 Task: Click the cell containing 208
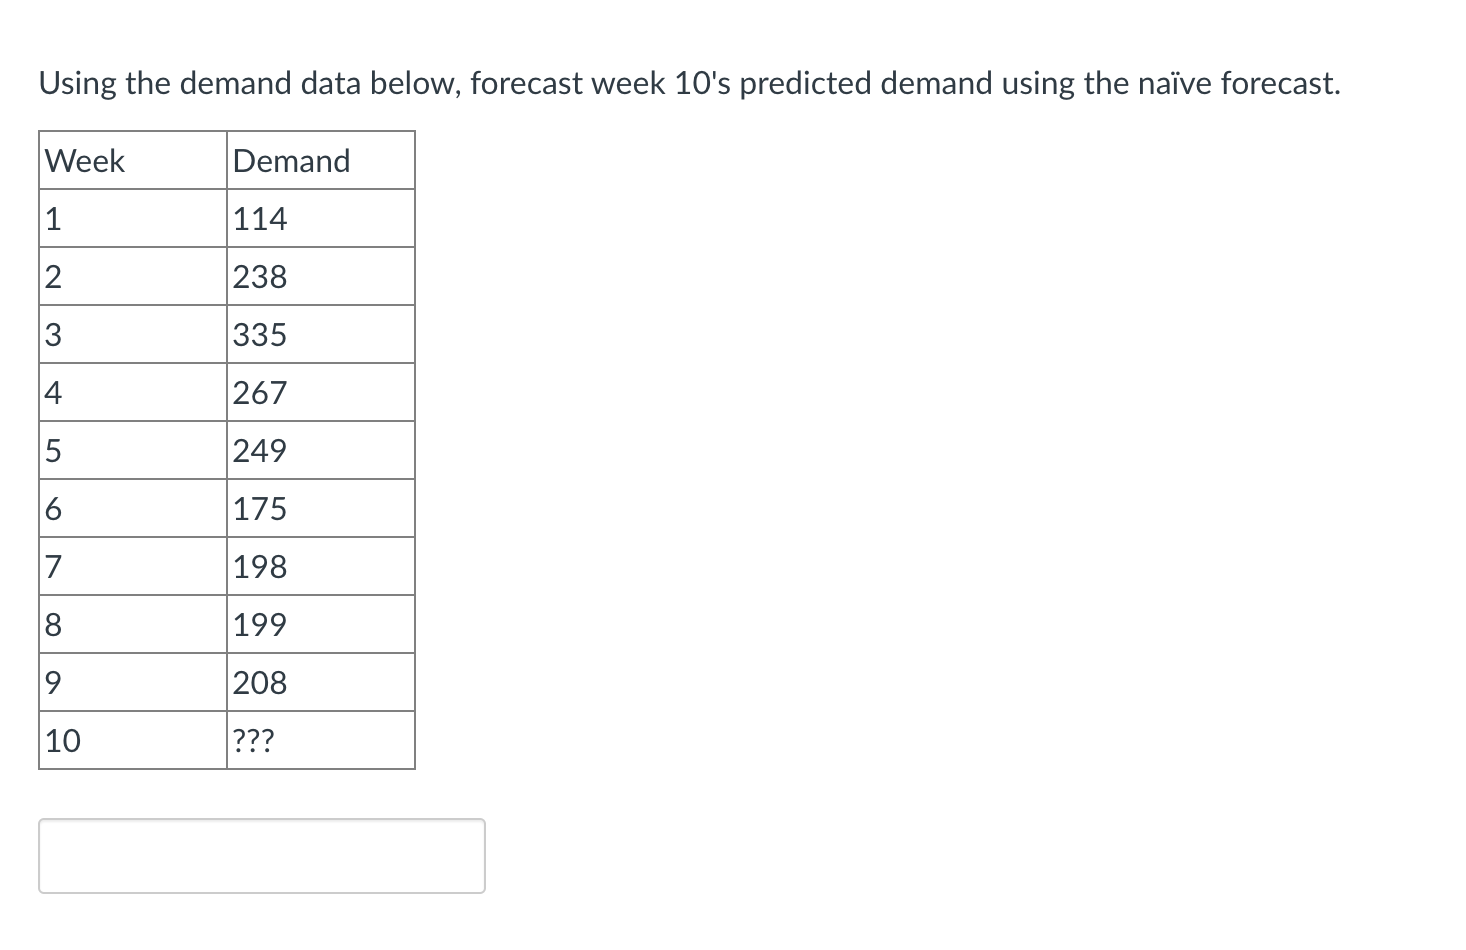pos(320,682)
